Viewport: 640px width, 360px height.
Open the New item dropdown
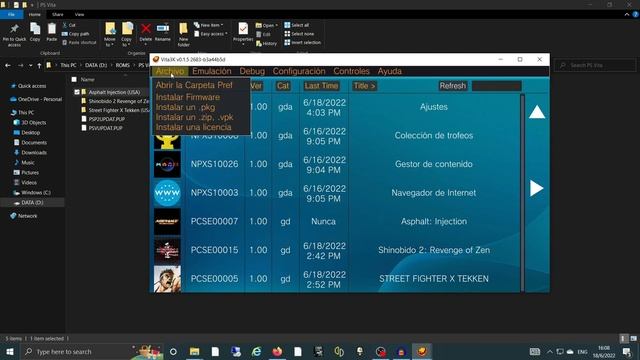[x=209, y=25]
